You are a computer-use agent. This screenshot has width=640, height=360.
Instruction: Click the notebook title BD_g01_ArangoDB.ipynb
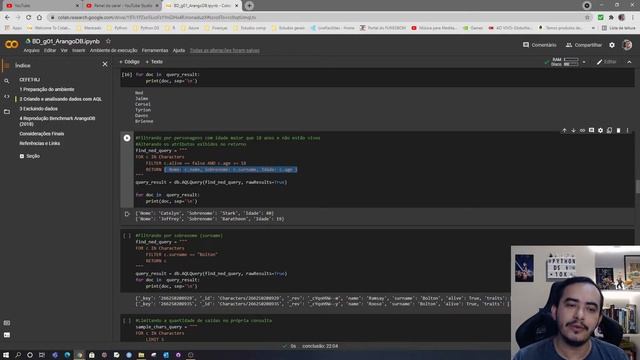click(66, 41)
